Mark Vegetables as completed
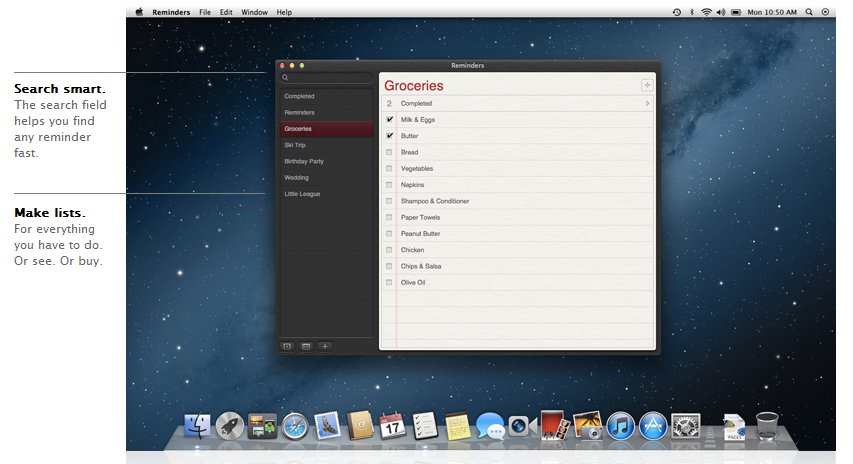The image size is (853, 464). pos(389,169)
